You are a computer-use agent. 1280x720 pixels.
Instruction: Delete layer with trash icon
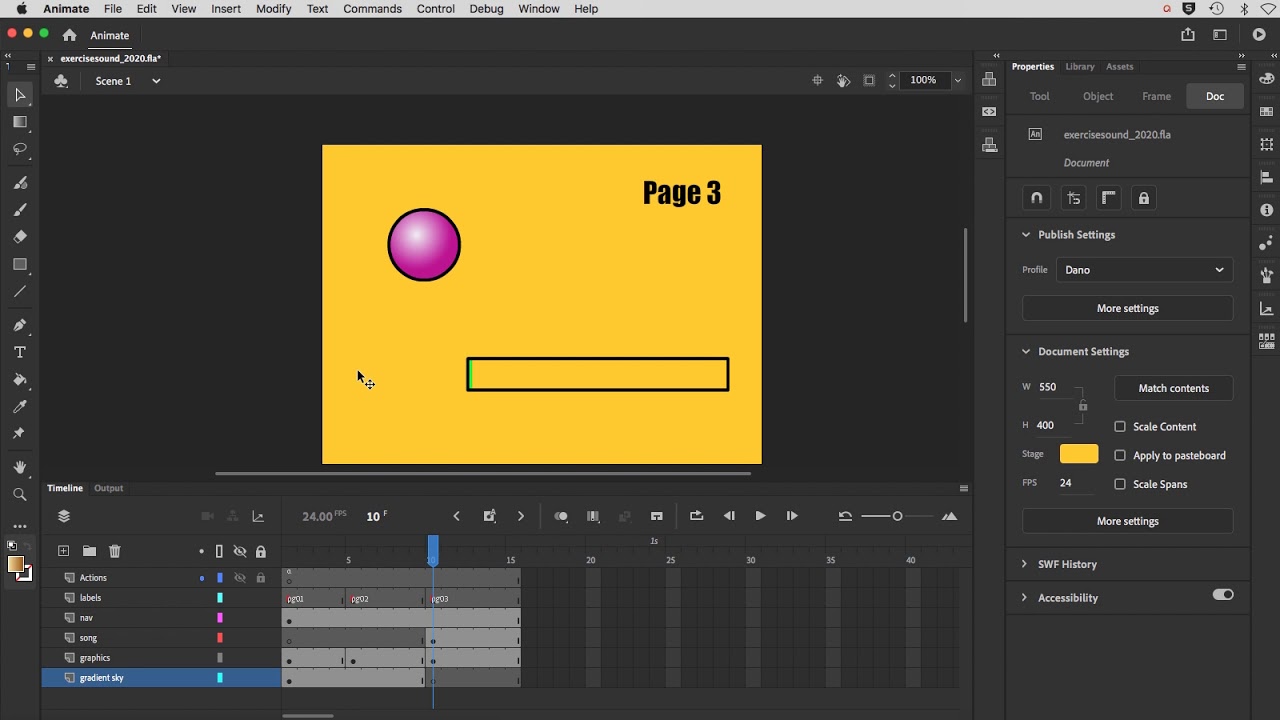tap(115, 551)
